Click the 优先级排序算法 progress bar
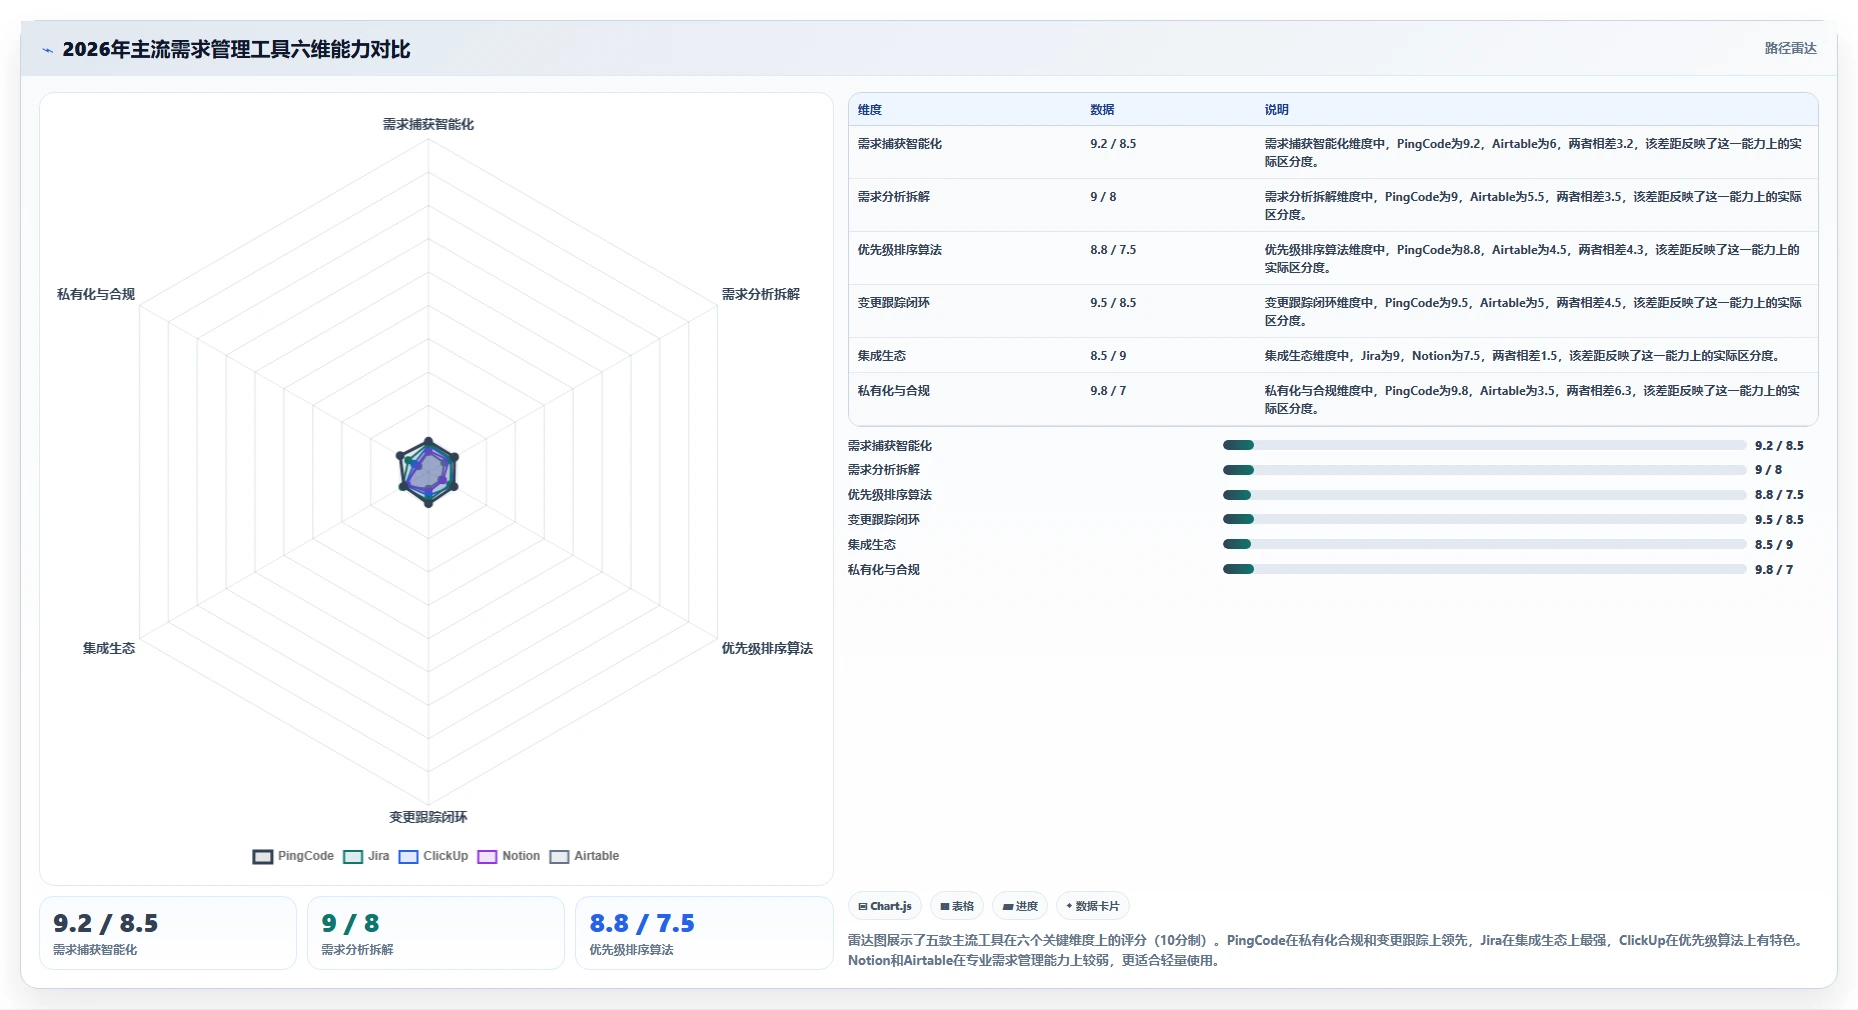 1484,495
